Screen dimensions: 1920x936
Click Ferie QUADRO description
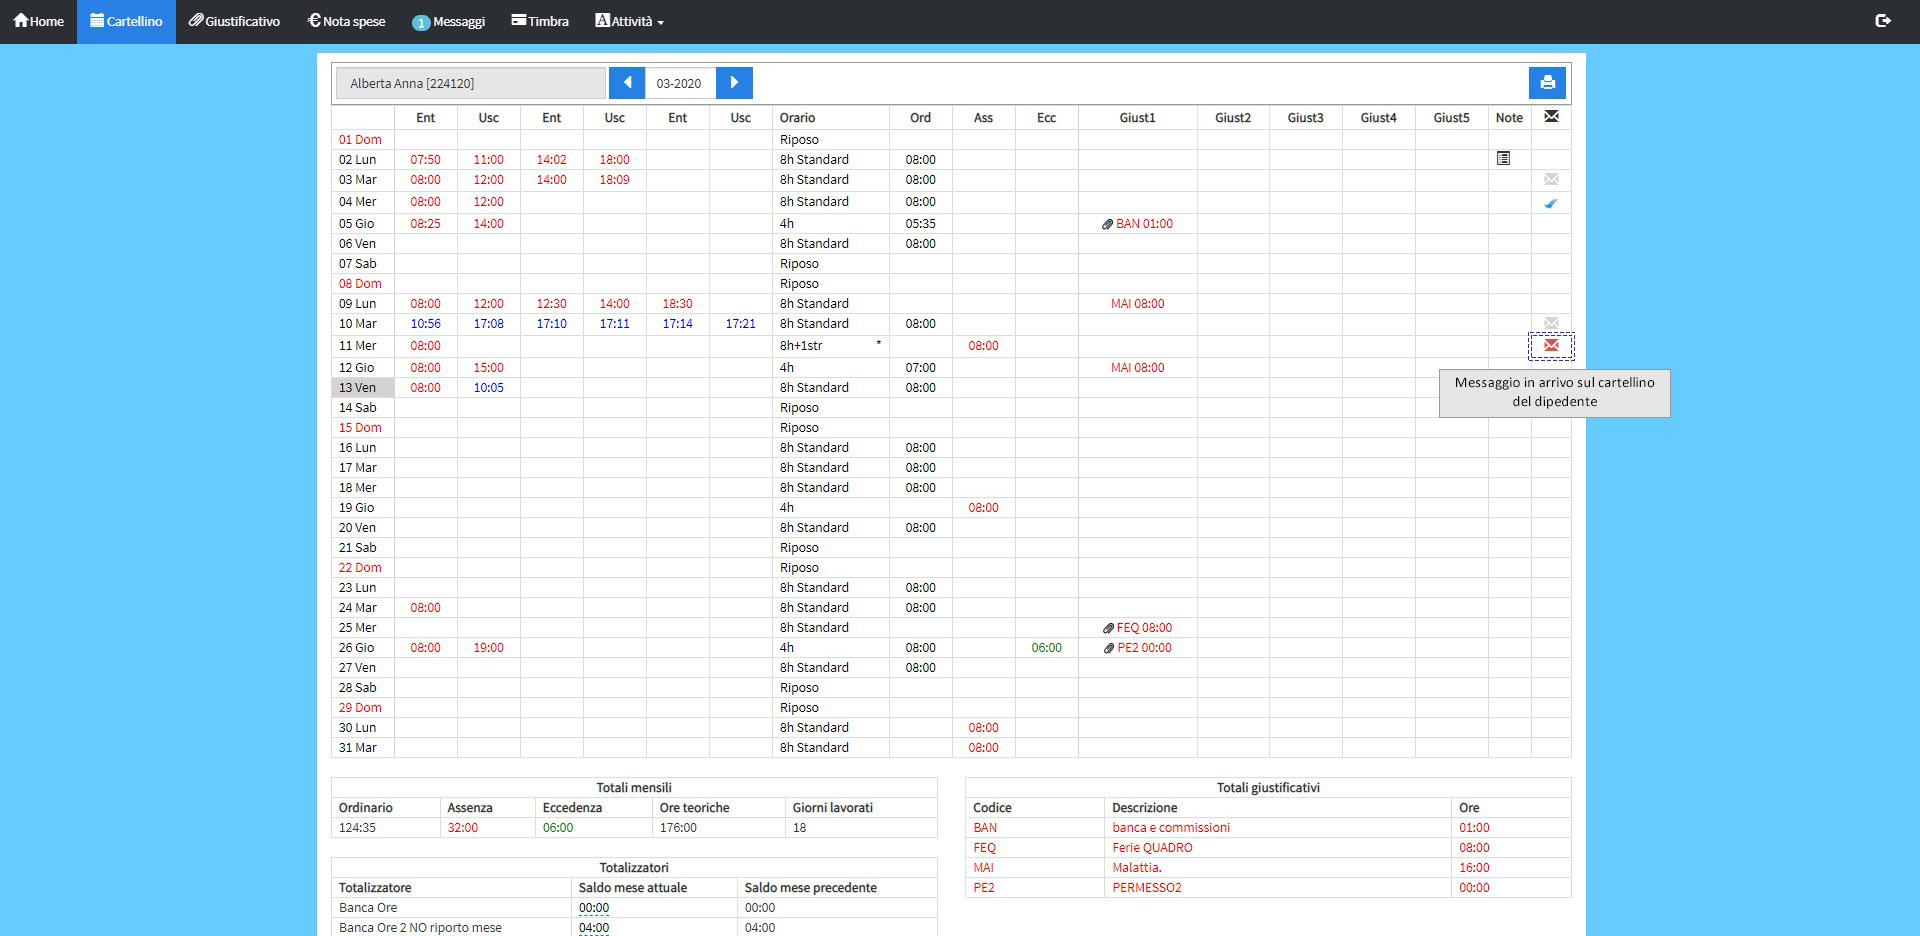(1152, 848)
